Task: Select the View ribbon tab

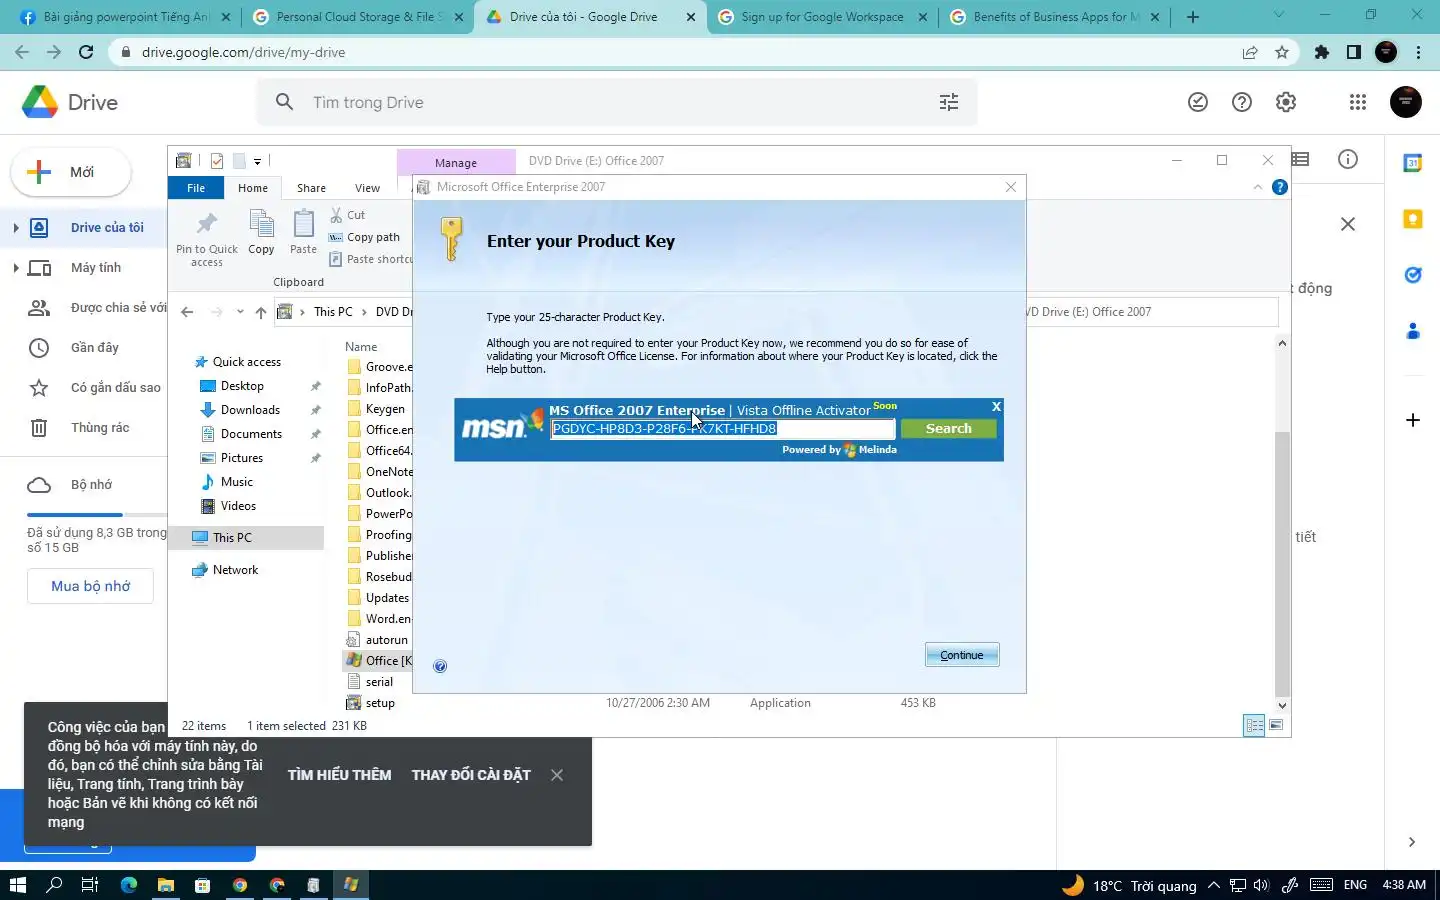Action: pos(368,188)
